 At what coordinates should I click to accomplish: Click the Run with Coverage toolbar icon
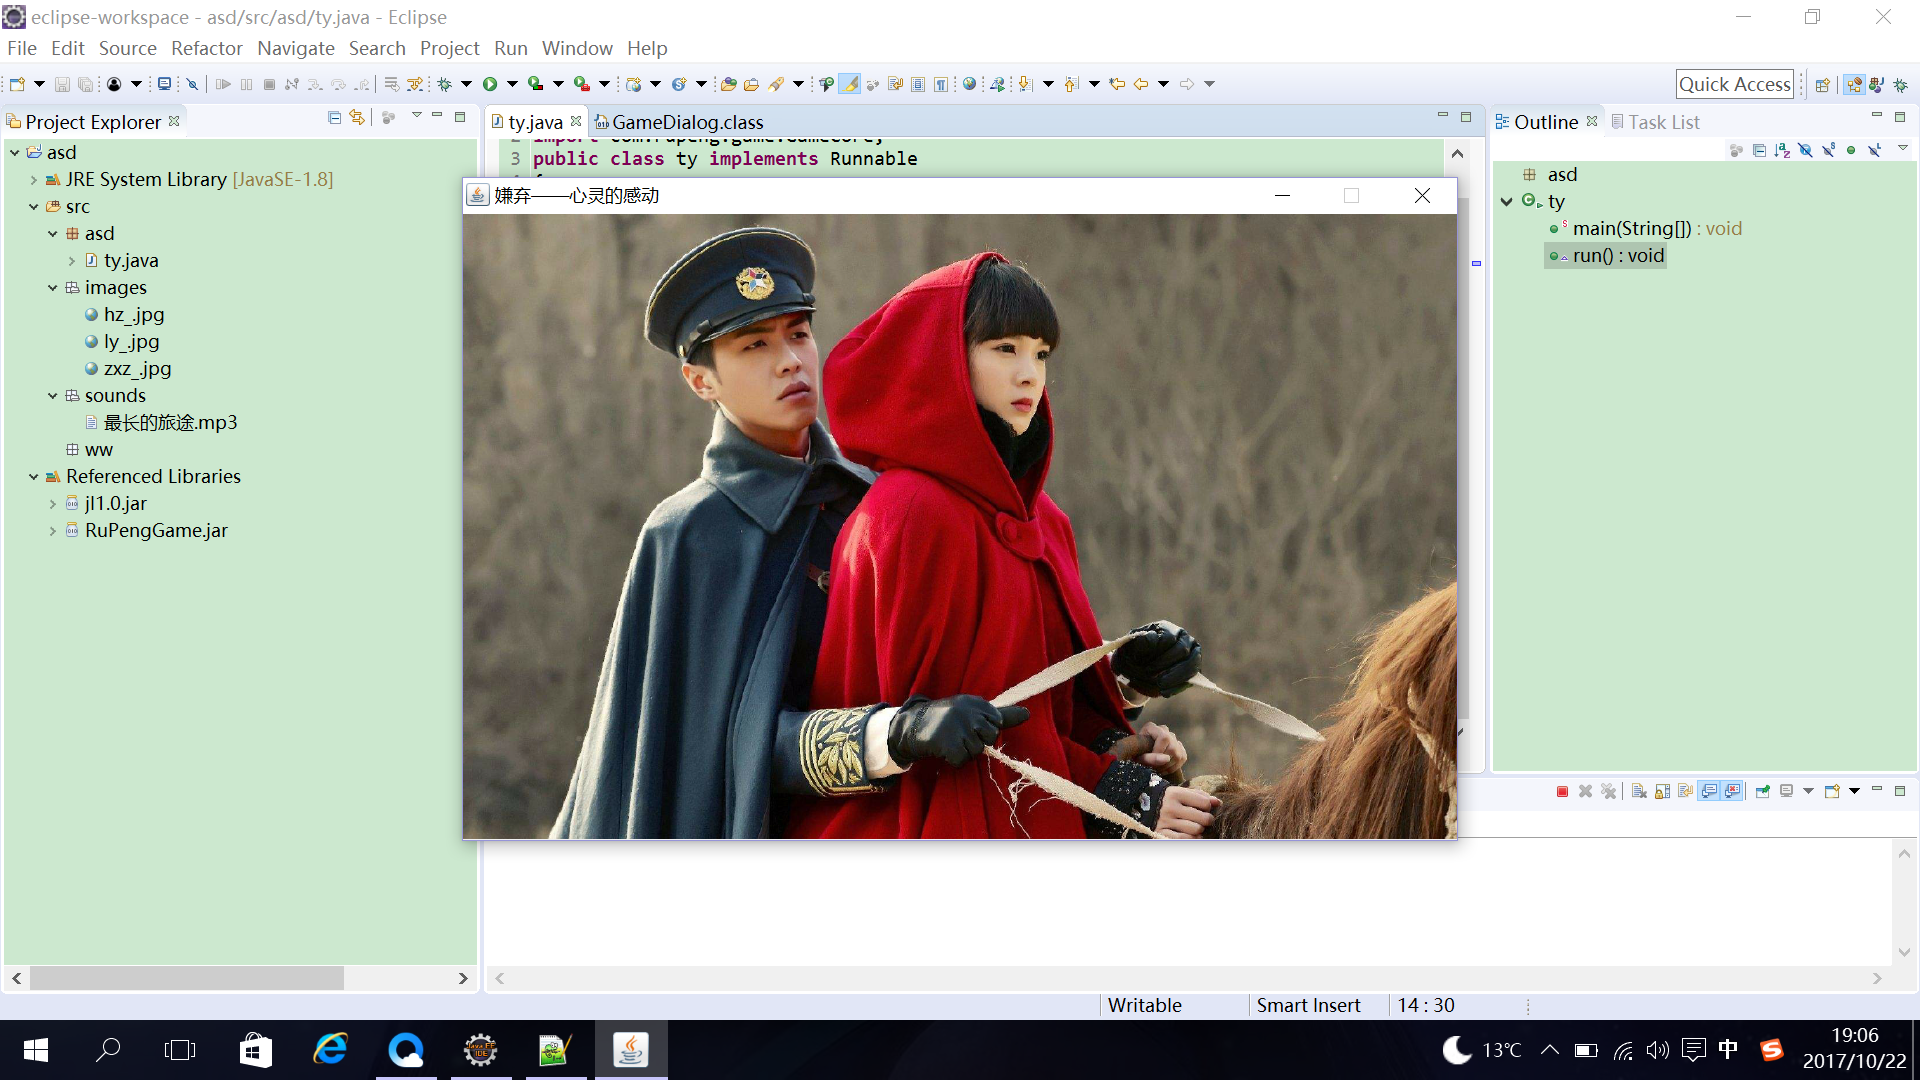(536, 84)
